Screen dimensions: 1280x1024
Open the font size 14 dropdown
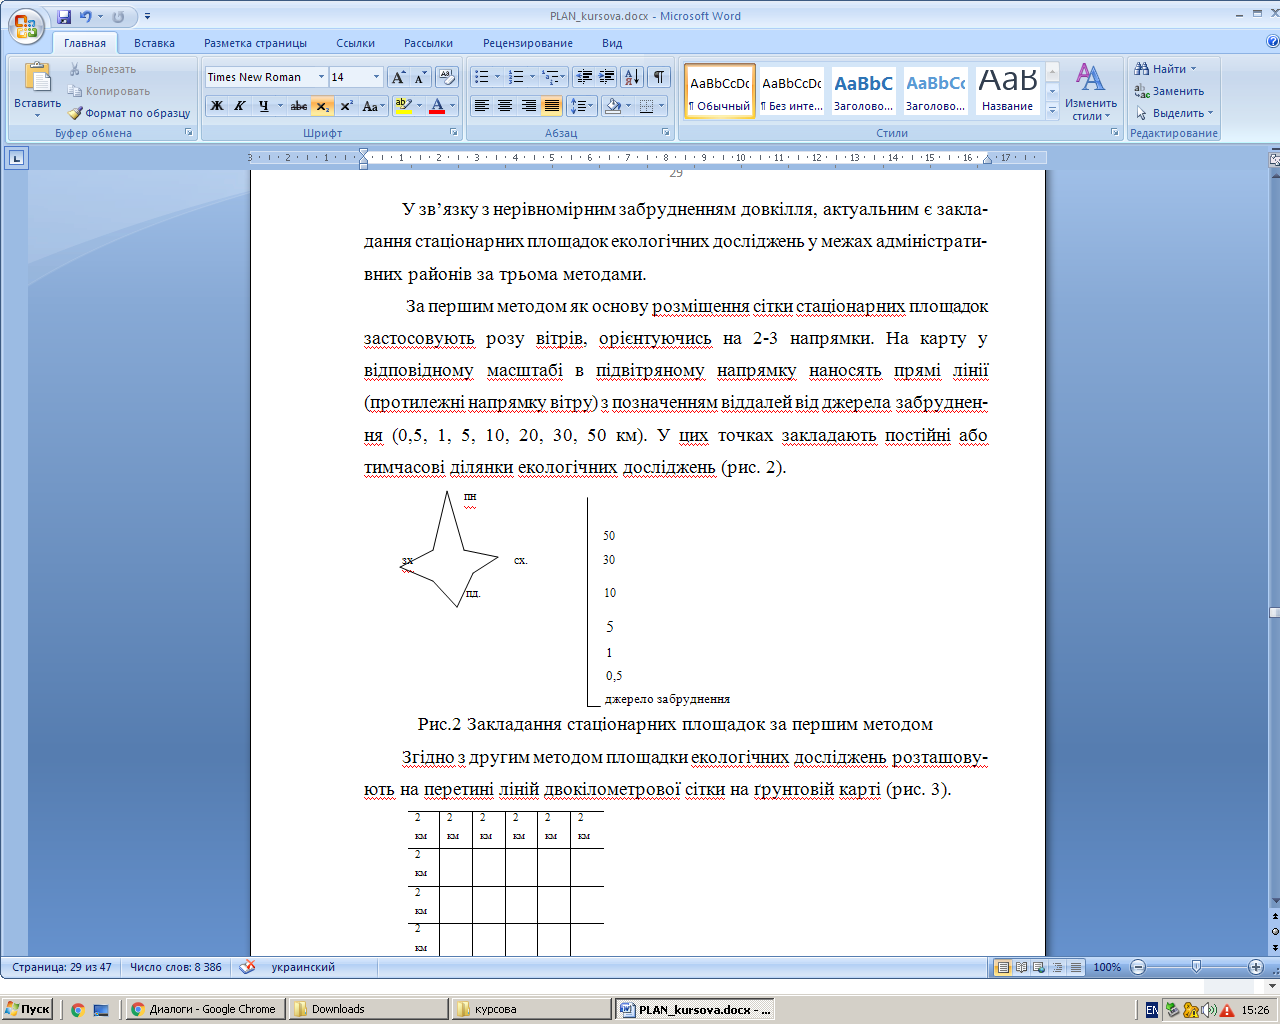coord(376,77)
